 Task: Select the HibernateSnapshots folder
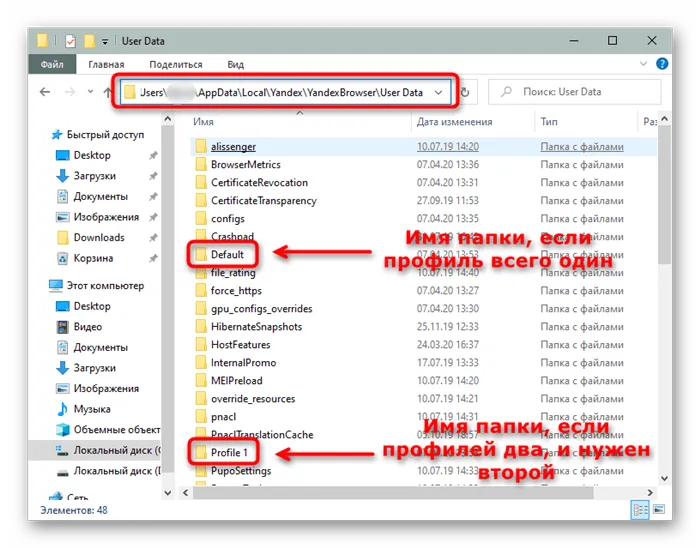pos(256,327)
